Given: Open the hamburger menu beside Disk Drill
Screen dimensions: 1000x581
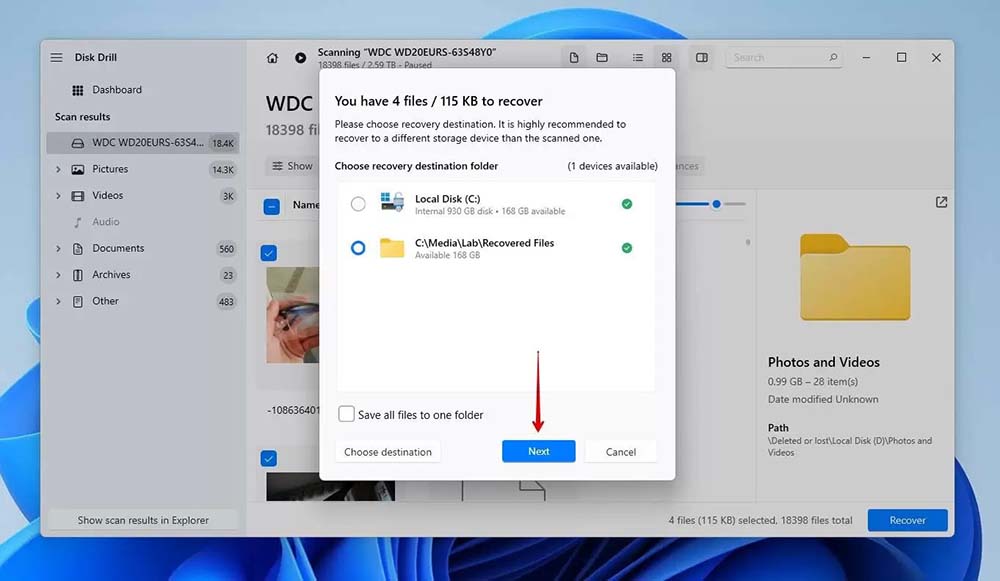Looking at the screenshot, I should (x=57, y=58).
